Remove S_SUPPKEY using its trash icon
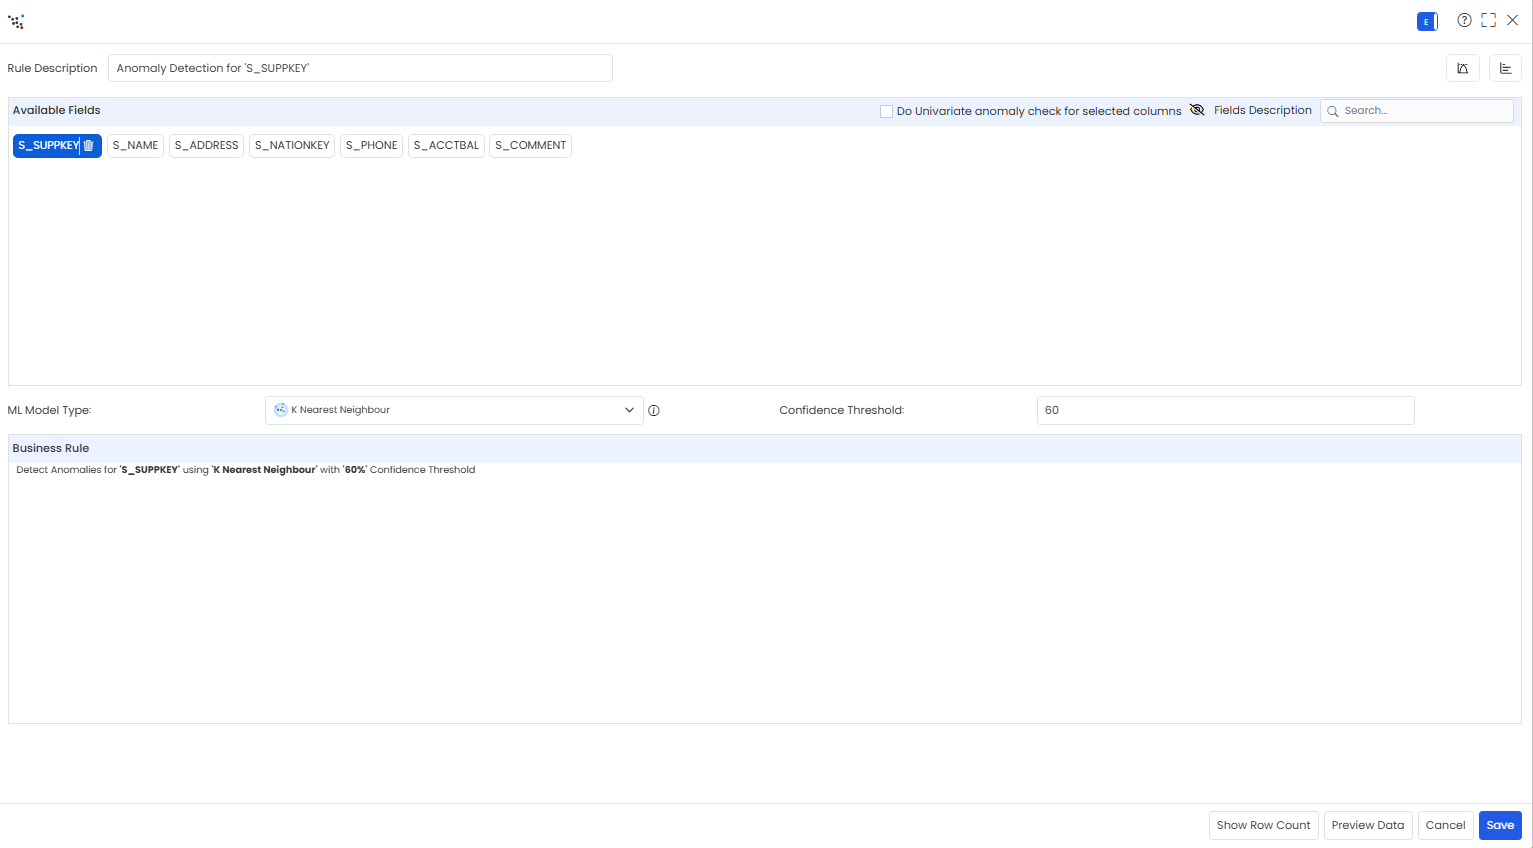This screenshot has width=1533, height=848. click(88, 146)
